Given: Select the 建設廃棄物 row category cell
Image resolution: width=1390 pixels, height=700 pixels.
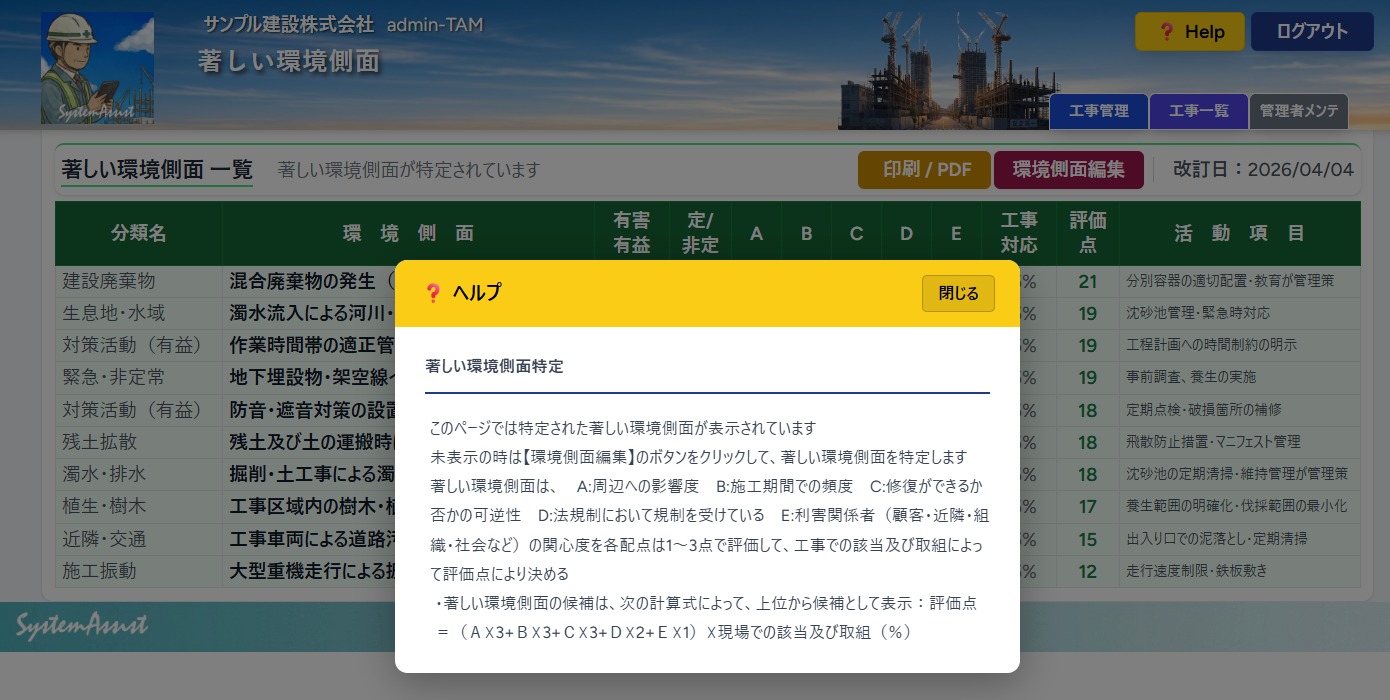Looking at the screenshot, I should pyautogui.click(x=109, y=281).
